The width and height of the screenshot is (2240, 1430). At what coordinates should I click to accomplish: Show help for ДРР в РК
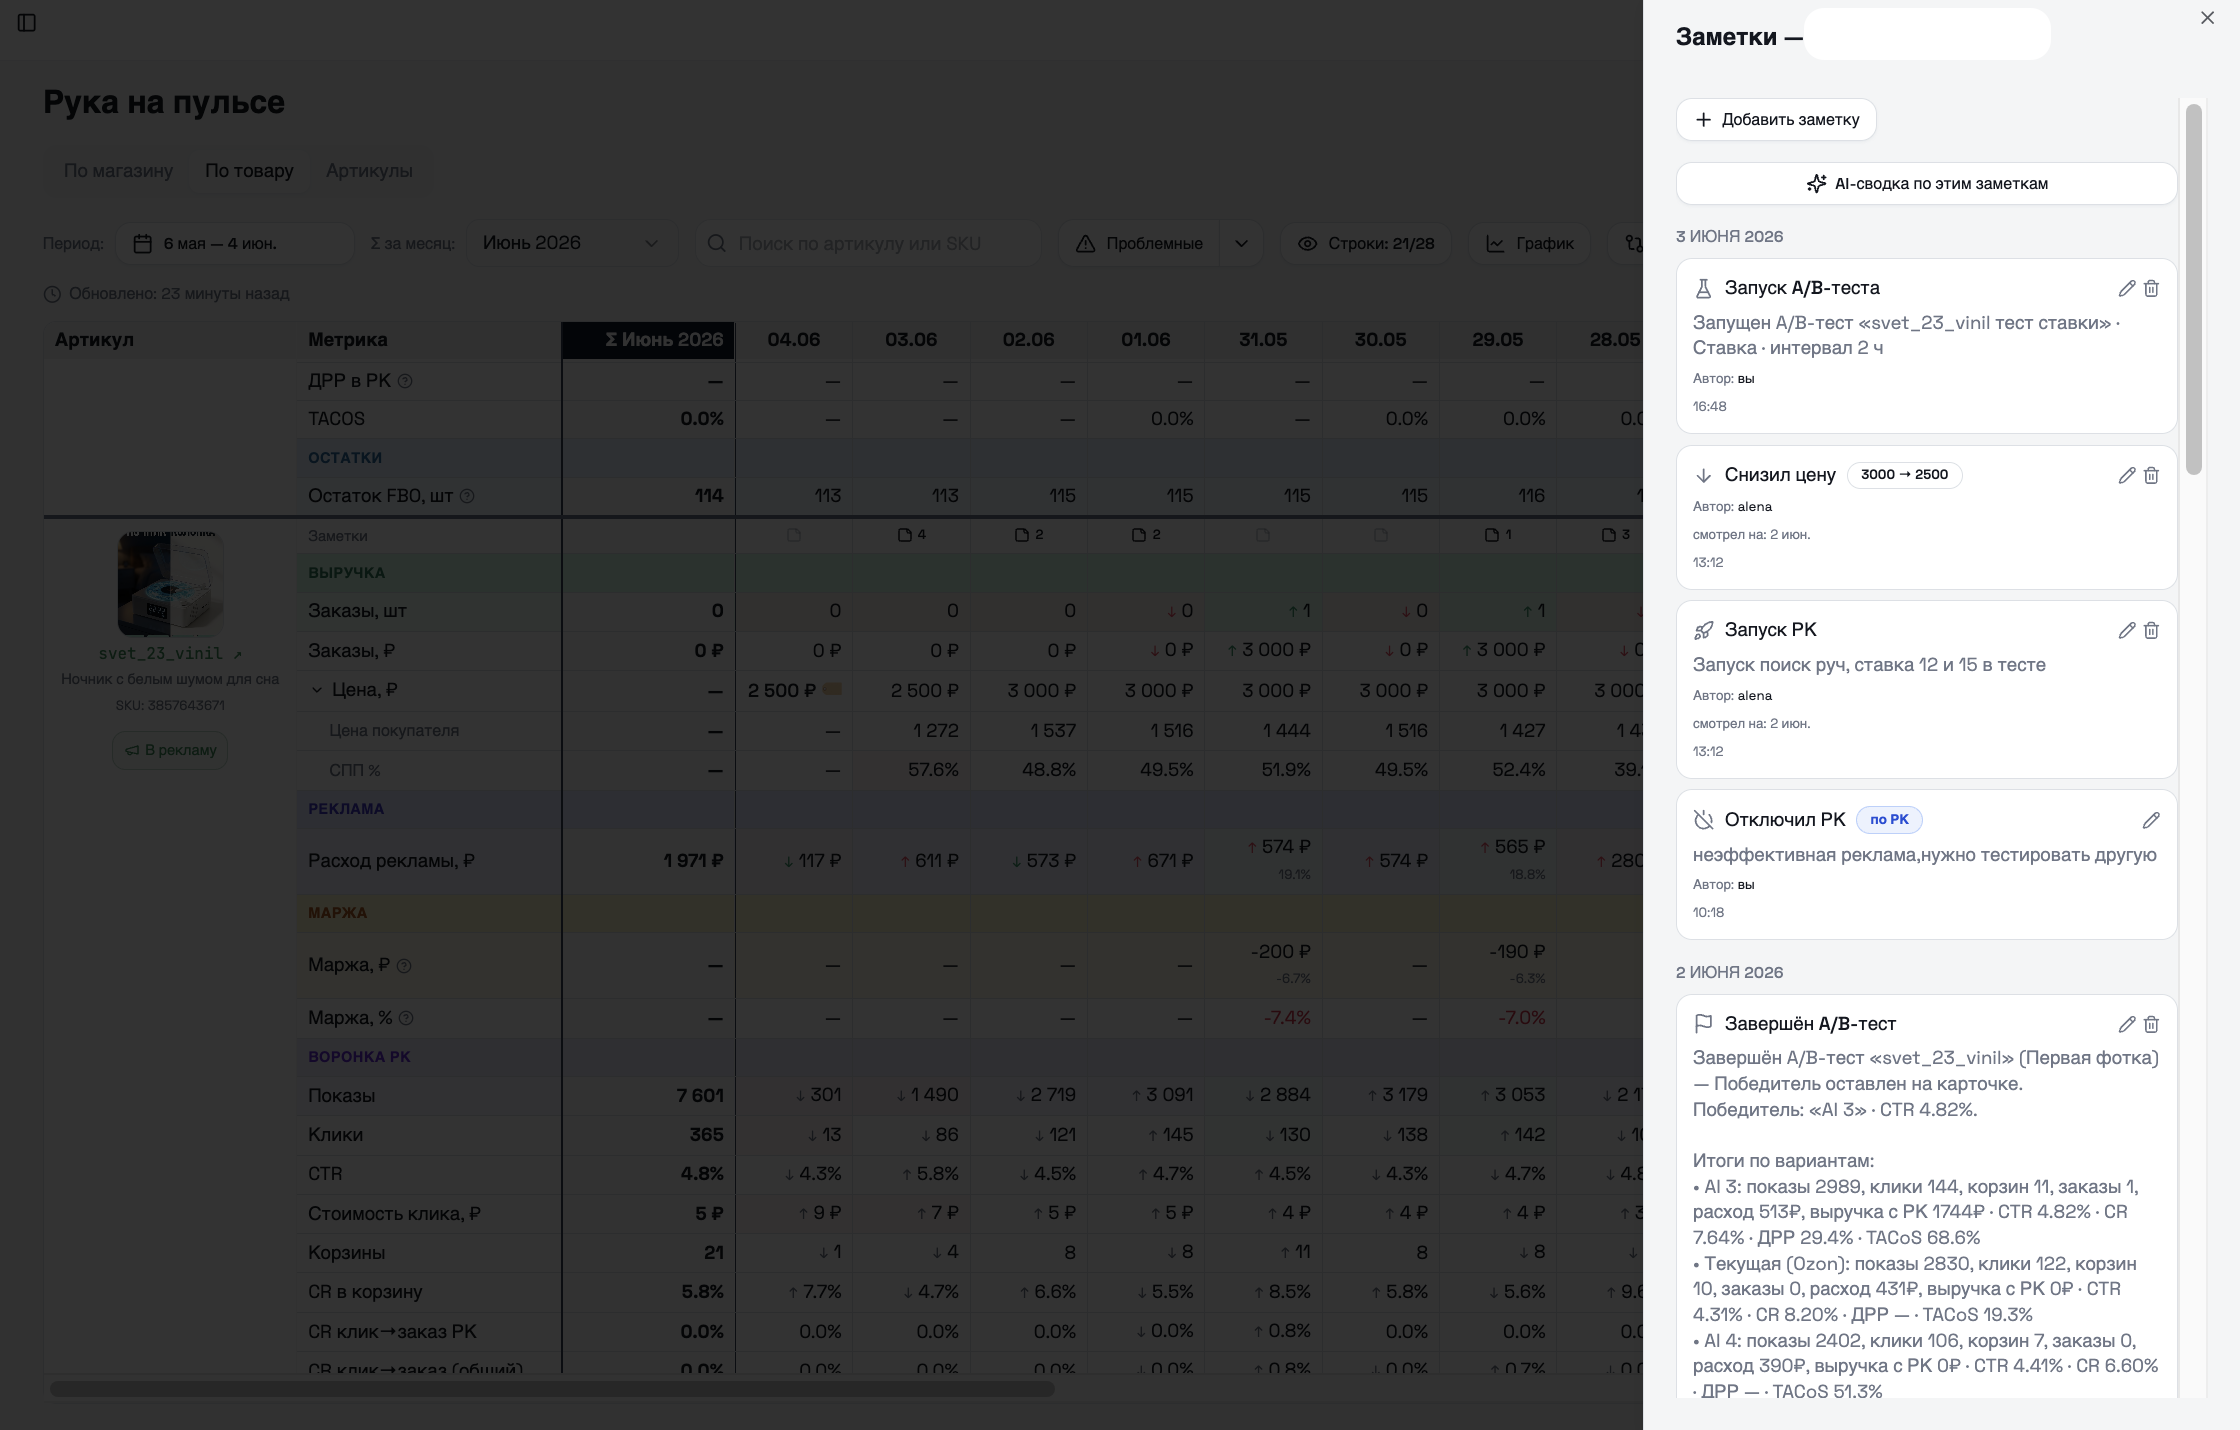pyautogui.click(x=405, y=381)
